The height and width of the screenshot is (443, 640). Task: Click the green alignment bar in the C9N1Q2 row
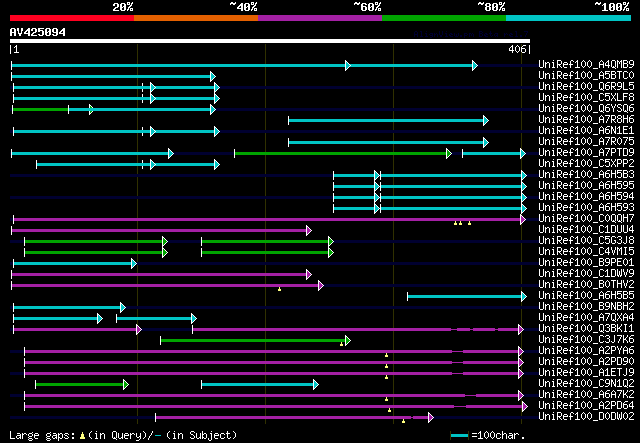(82, 385)
